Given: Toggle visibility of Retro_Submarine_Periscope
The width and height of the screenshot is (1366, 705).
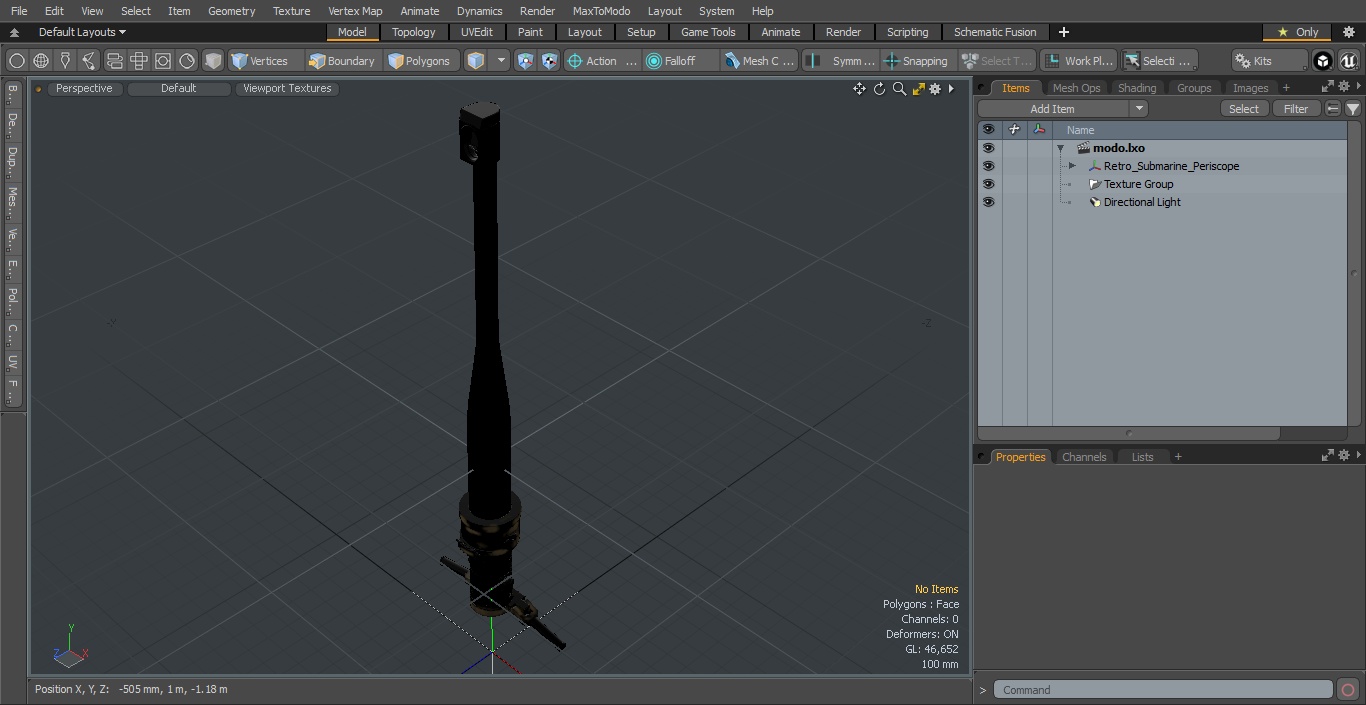Looking at the screenshot, I should tap(988, 166).
